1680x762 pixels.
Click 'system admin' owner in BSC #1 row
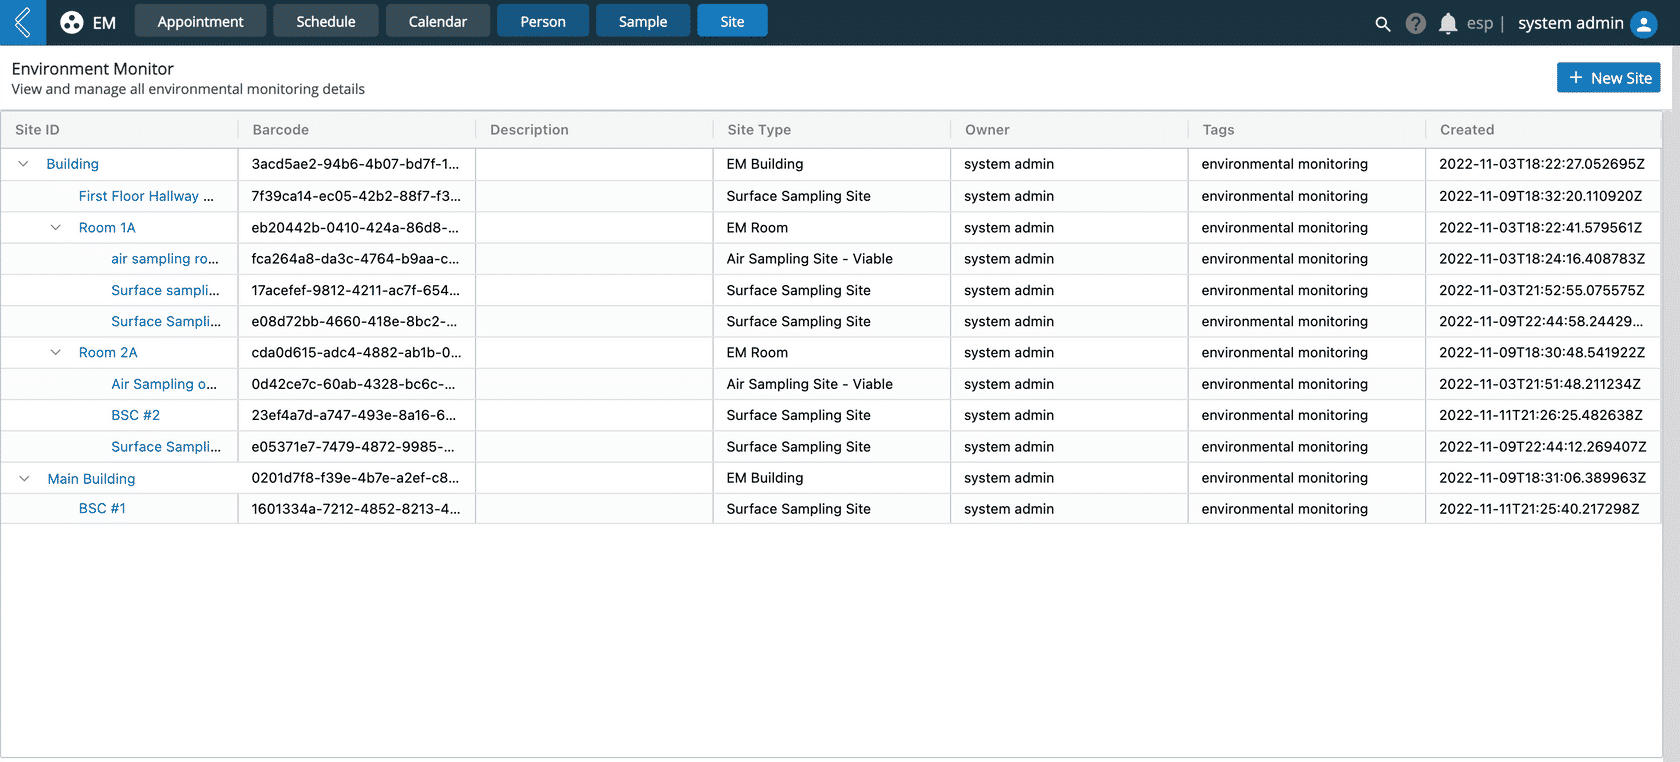[1009, 509]
